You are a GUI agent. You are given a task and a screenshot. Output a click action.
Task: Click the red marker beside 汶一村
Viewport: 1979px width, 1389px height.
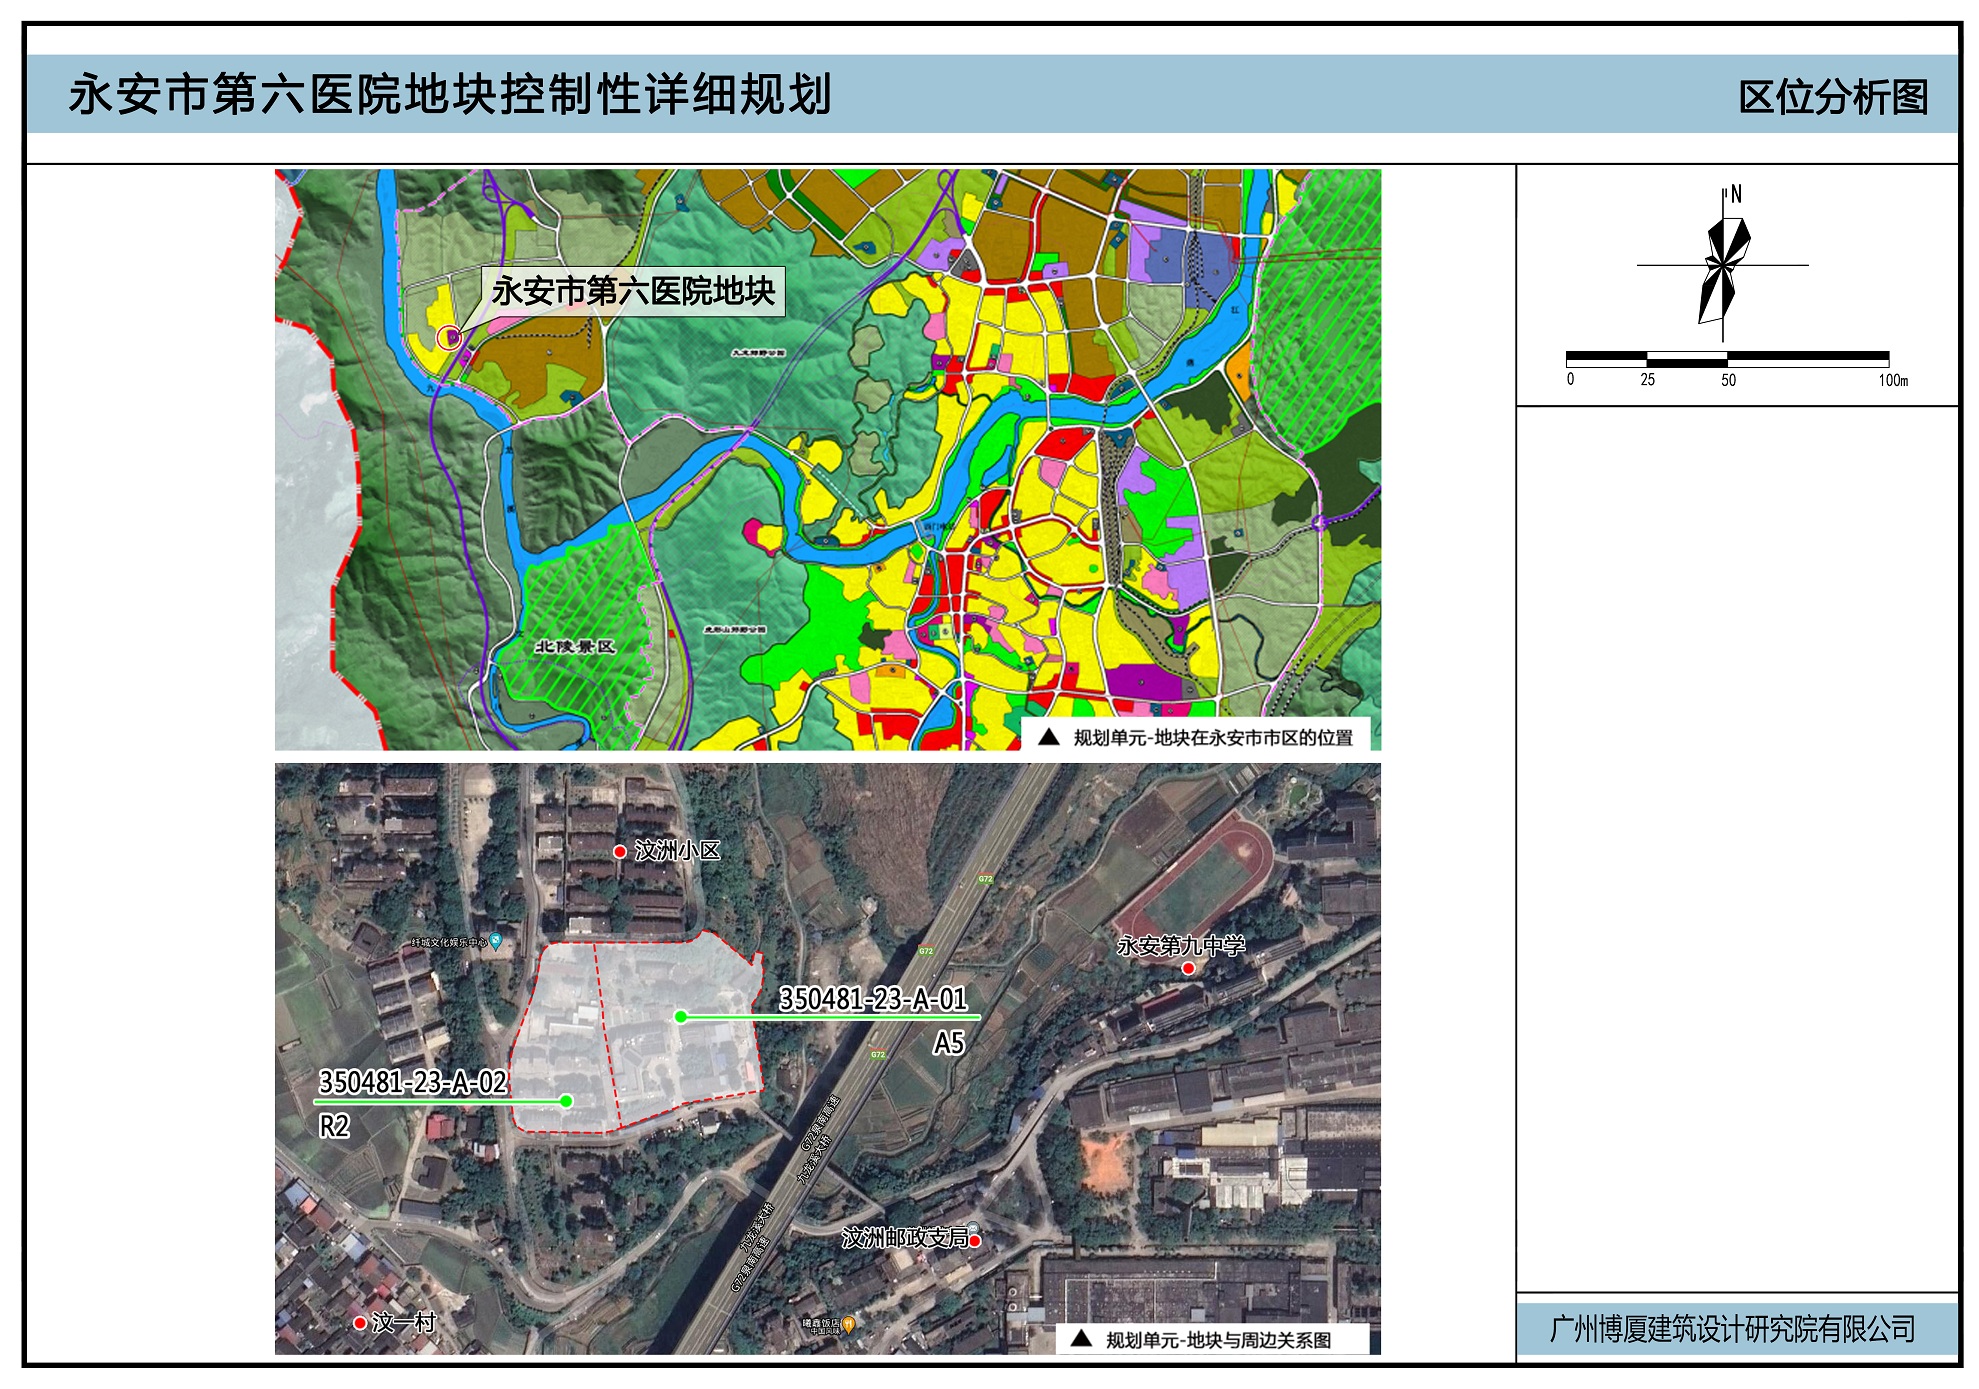click(360, 1323)
